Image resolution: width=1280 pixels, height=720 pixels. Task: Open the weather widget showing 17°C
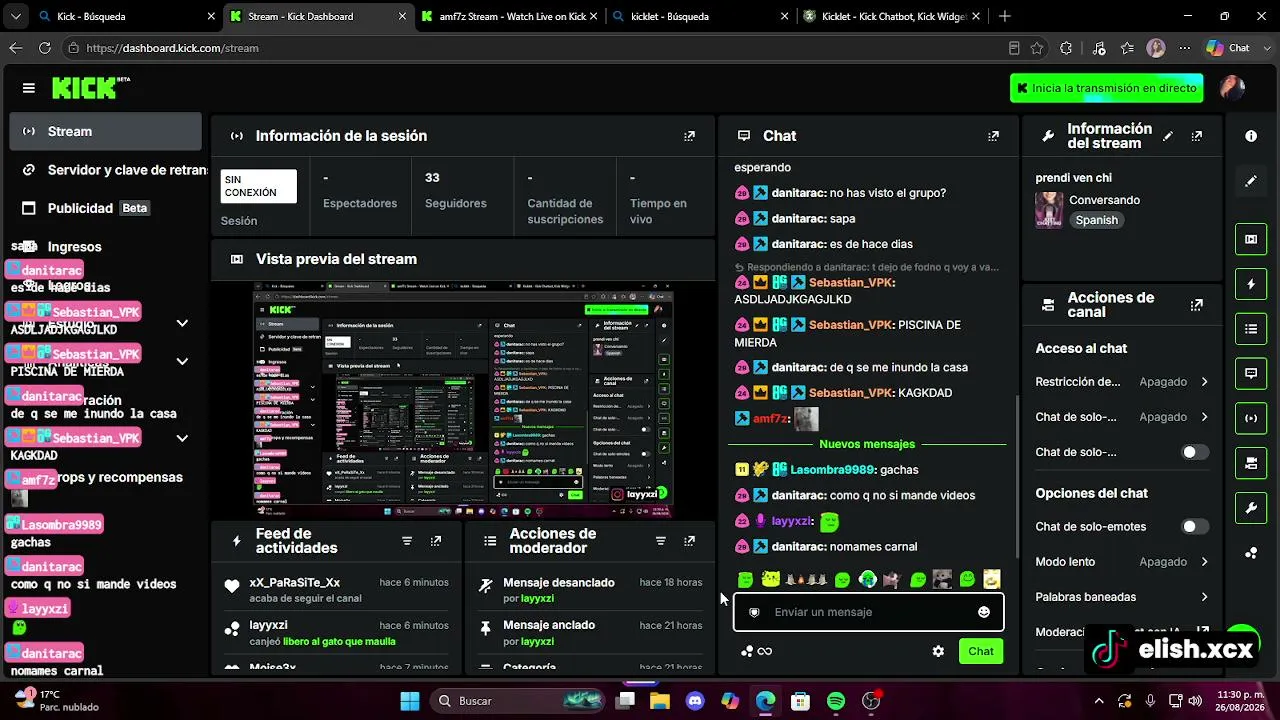coord(56,700)
